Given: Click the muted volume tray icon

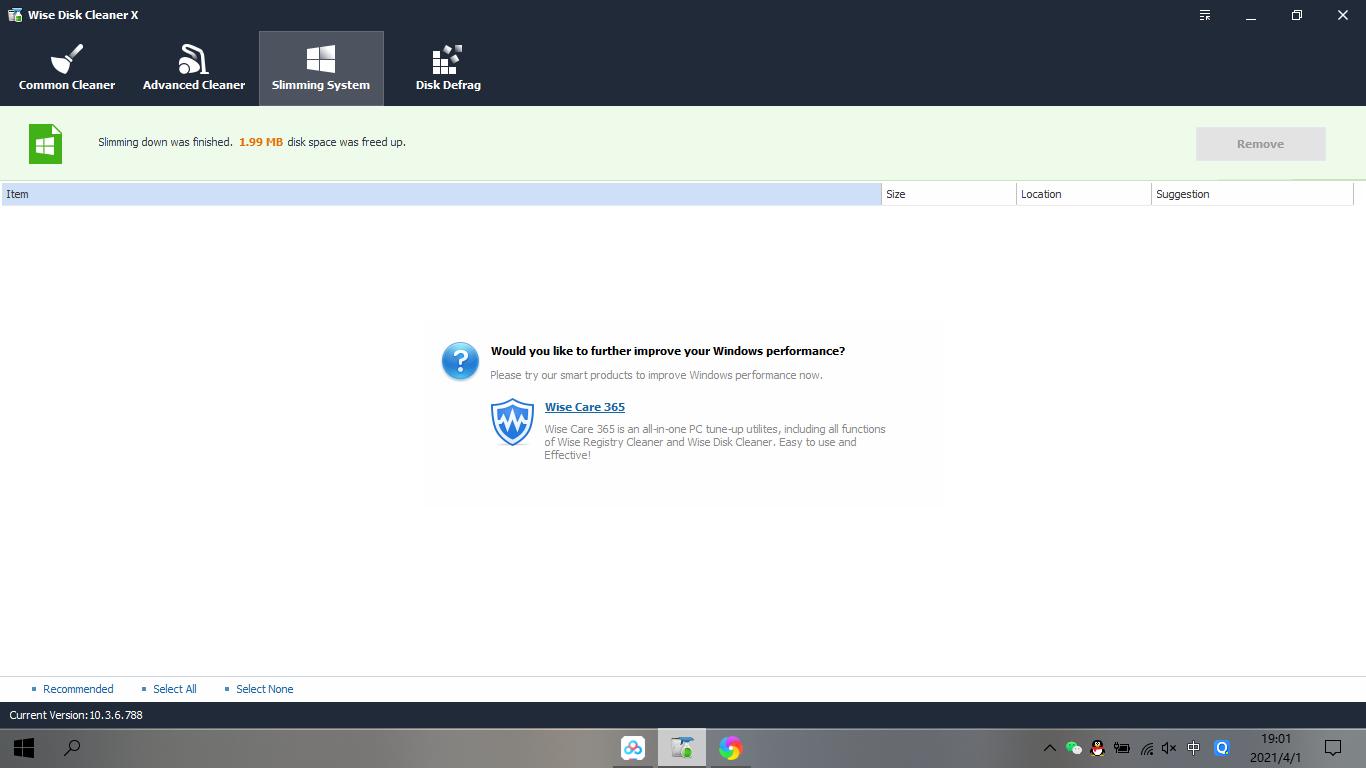Looking at the screenshot, I should (1169, 748).
